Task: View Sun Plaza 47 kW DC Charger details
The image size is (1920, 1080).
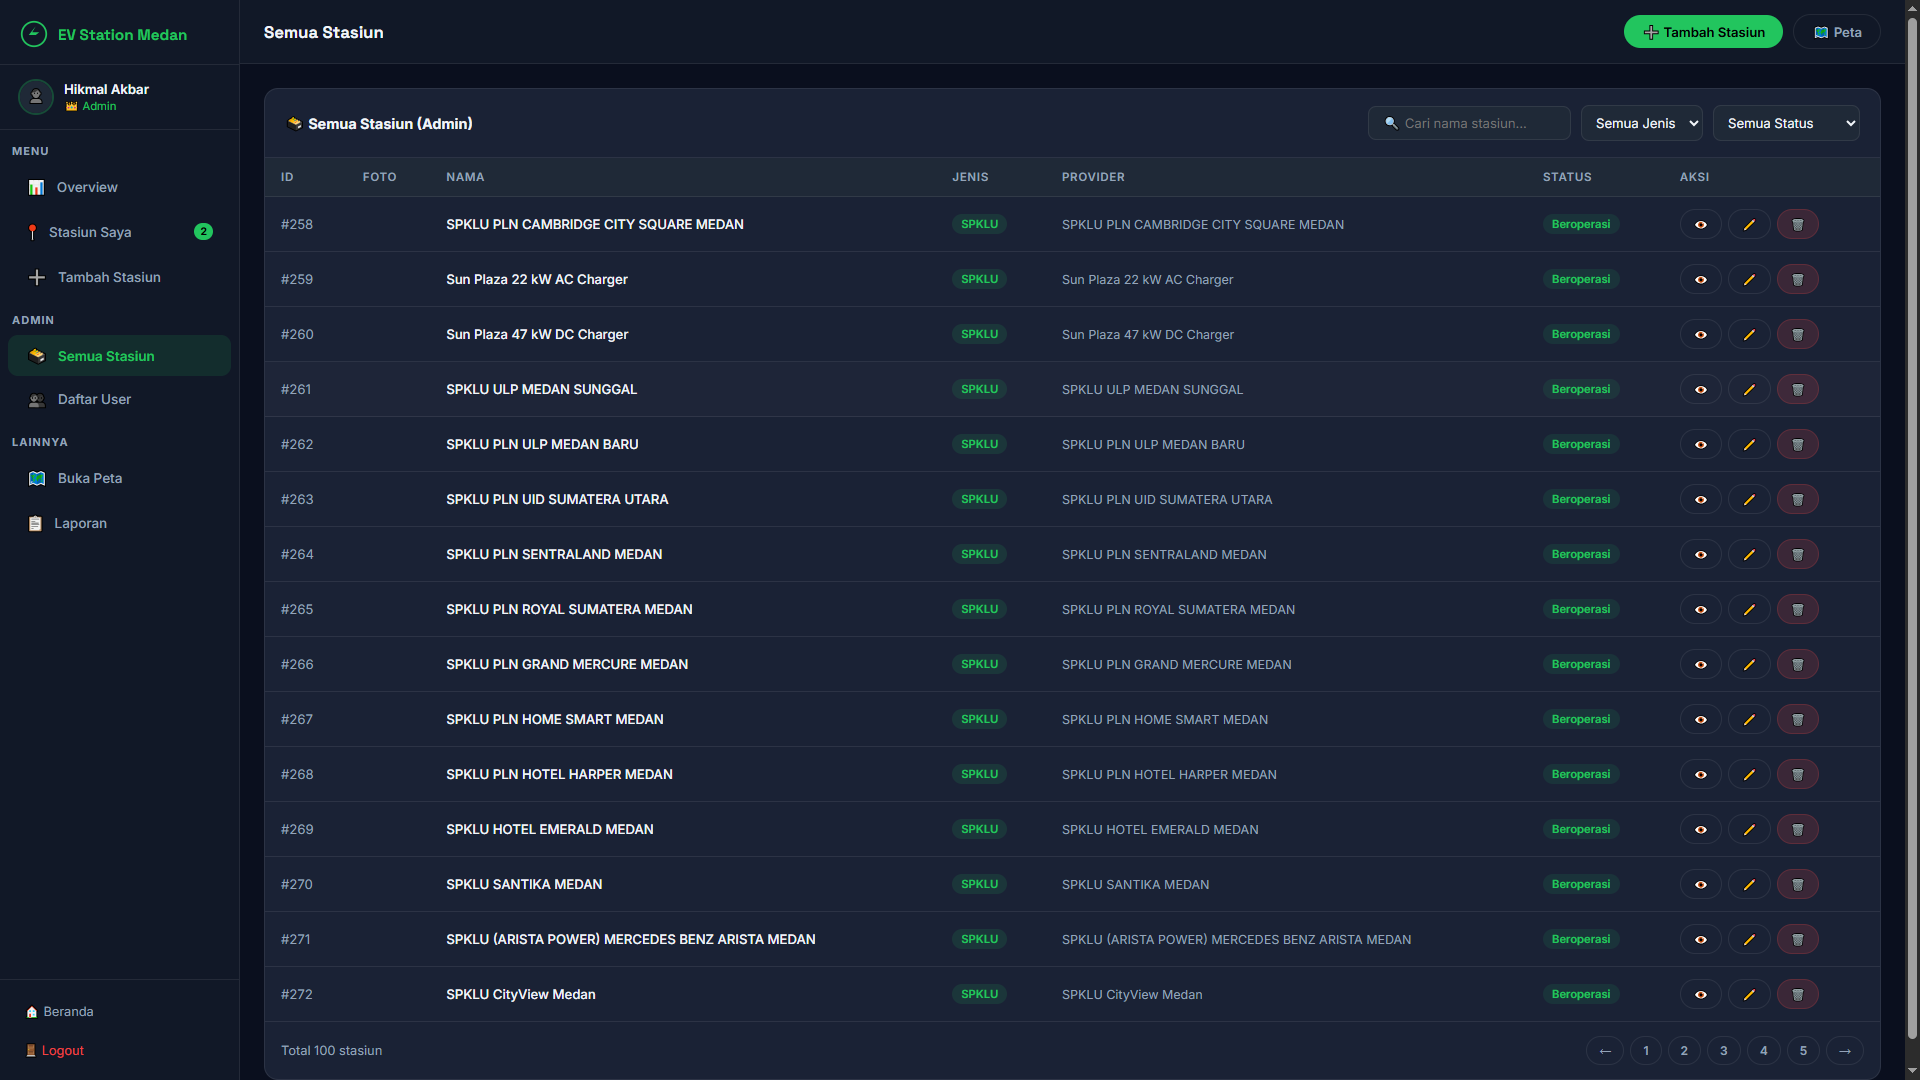Action: (1700, 334)
